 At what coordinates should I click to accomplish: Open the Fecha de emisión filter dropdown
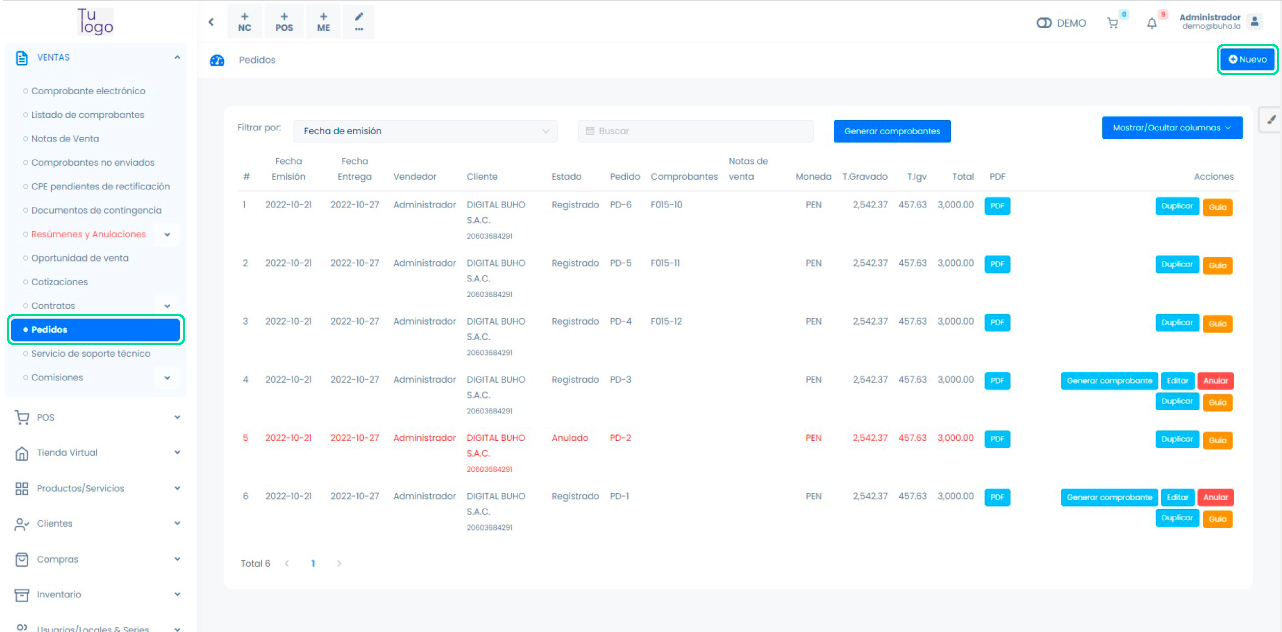click(425, 131)
